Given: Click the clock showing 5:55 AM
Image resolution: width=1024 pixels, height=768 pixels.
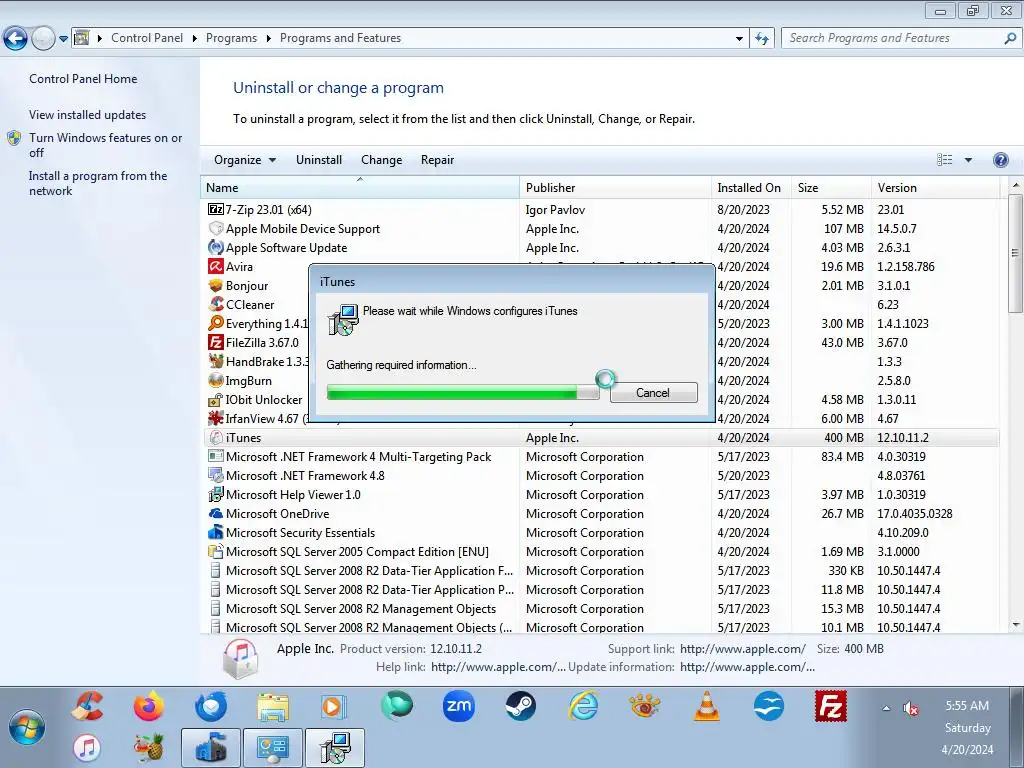Looking at the screenshot, I should [967, 706].
